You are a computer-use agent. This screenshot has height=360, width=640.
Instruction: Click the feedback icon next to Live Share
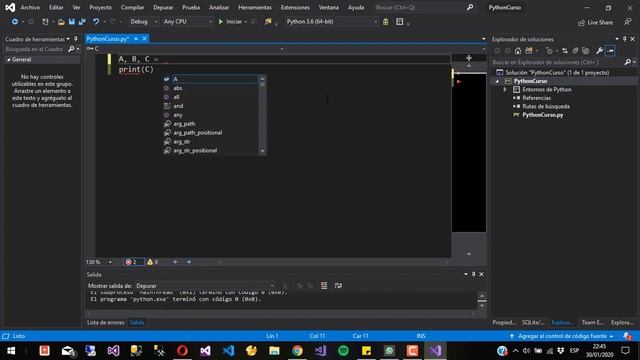pos(628,22)
